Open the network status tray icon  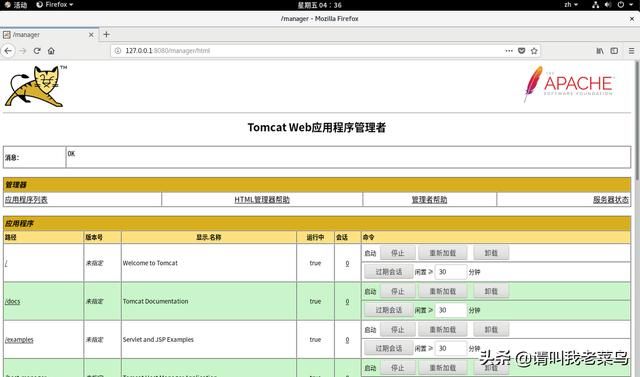[596, 5]
